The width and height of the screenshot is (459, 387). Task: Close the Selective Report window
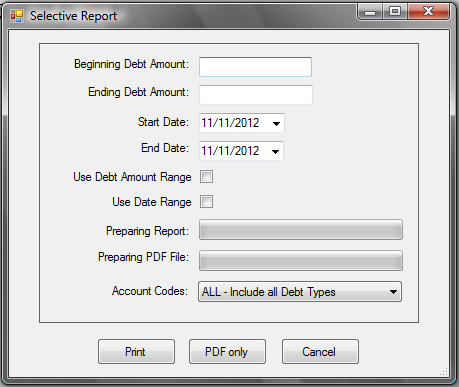pyautogui.click(x=429, y=12)
